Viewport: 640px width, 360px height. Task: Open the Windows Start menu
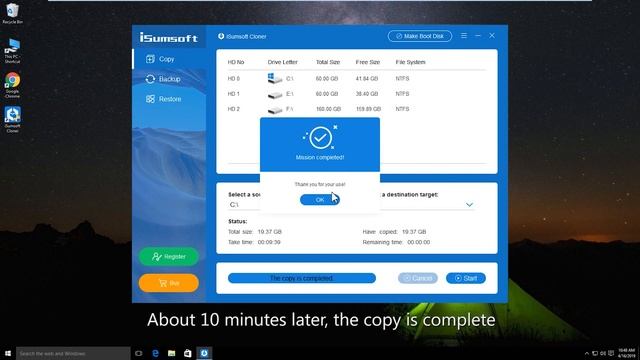tap(8, 353)
